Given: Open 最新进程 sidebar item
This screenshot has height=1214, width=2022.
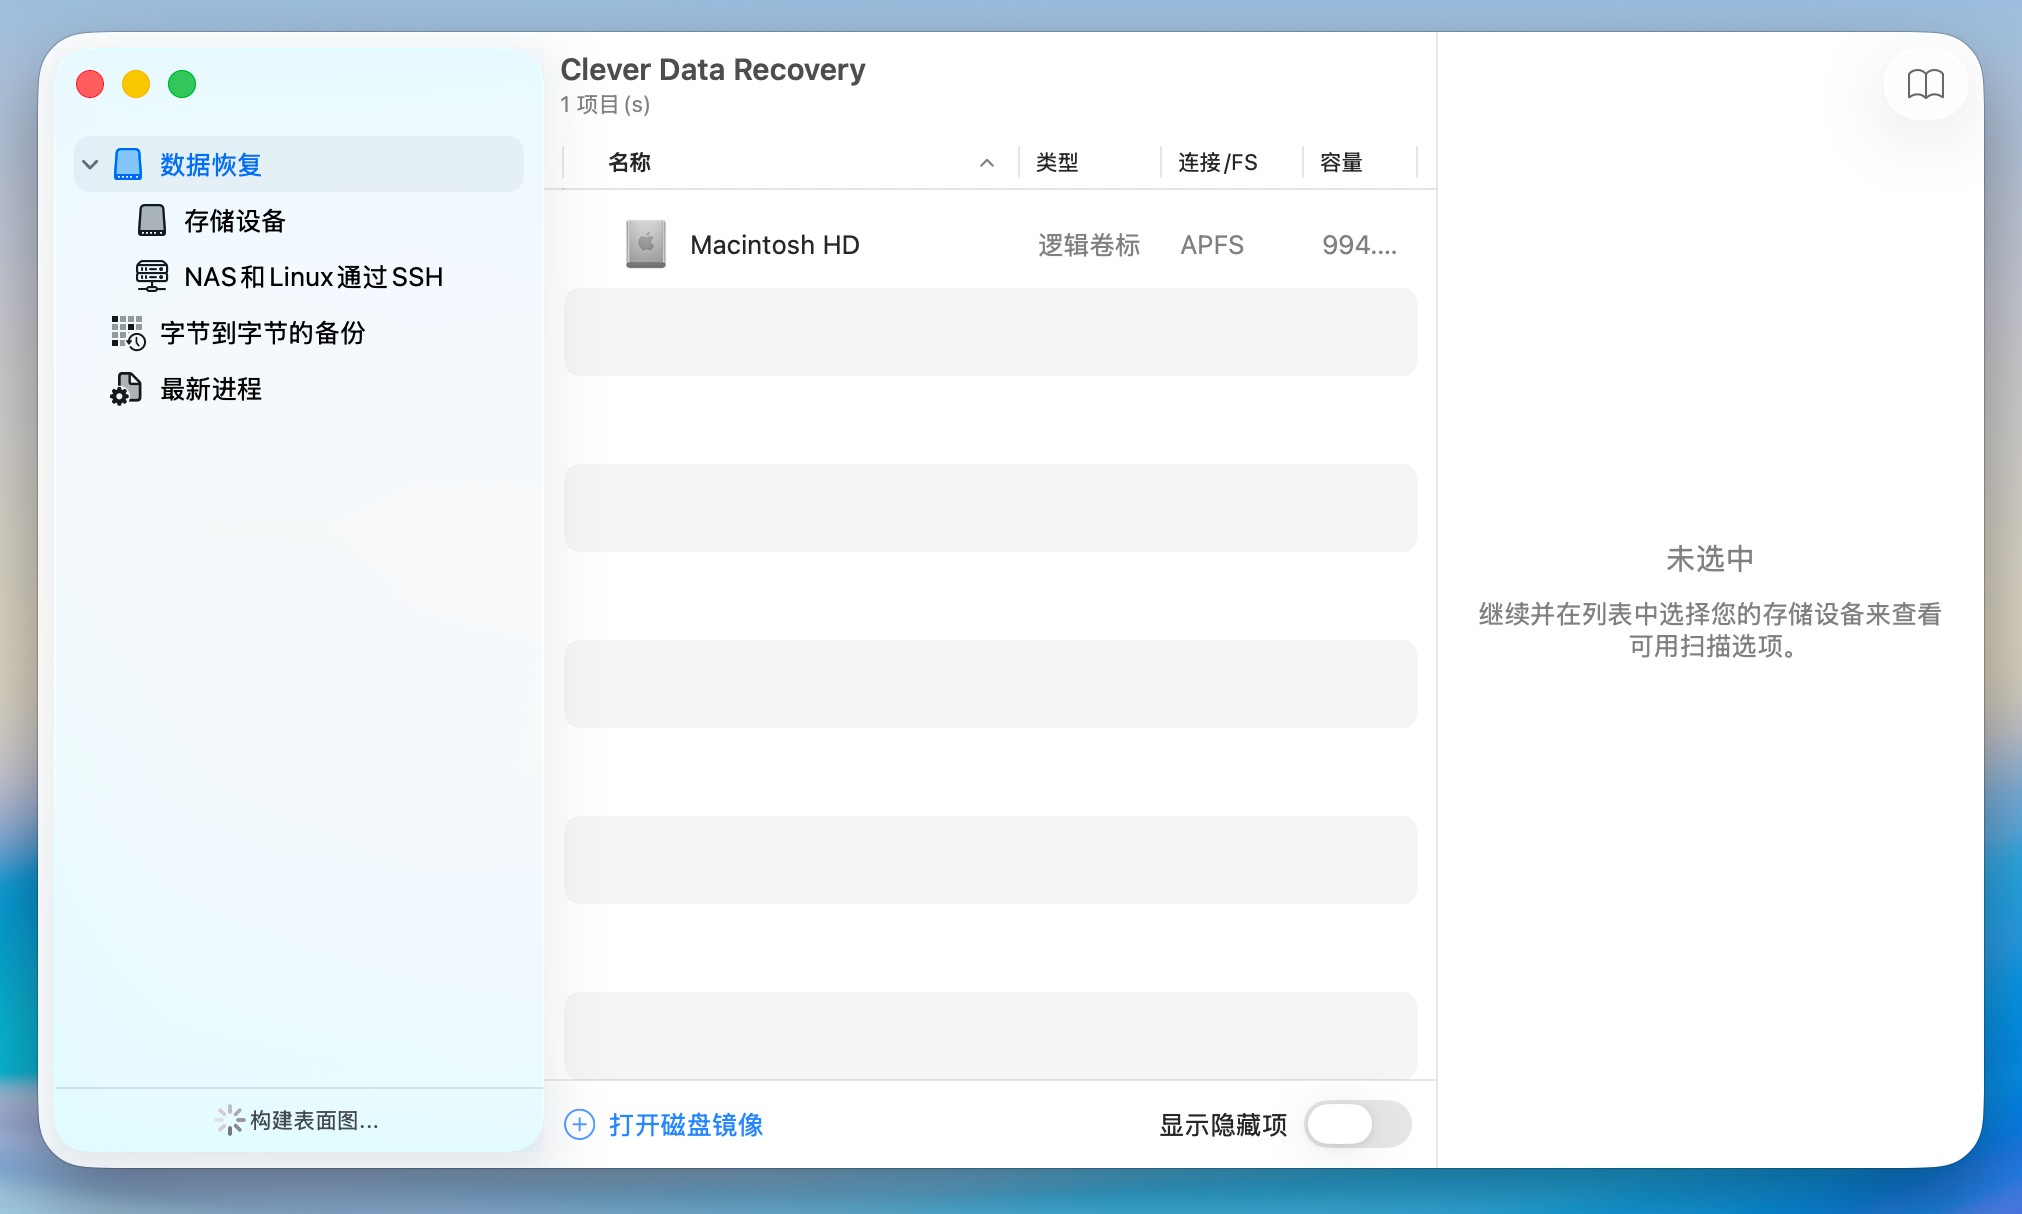Looking at the screenshot, I should pos(211,389).
